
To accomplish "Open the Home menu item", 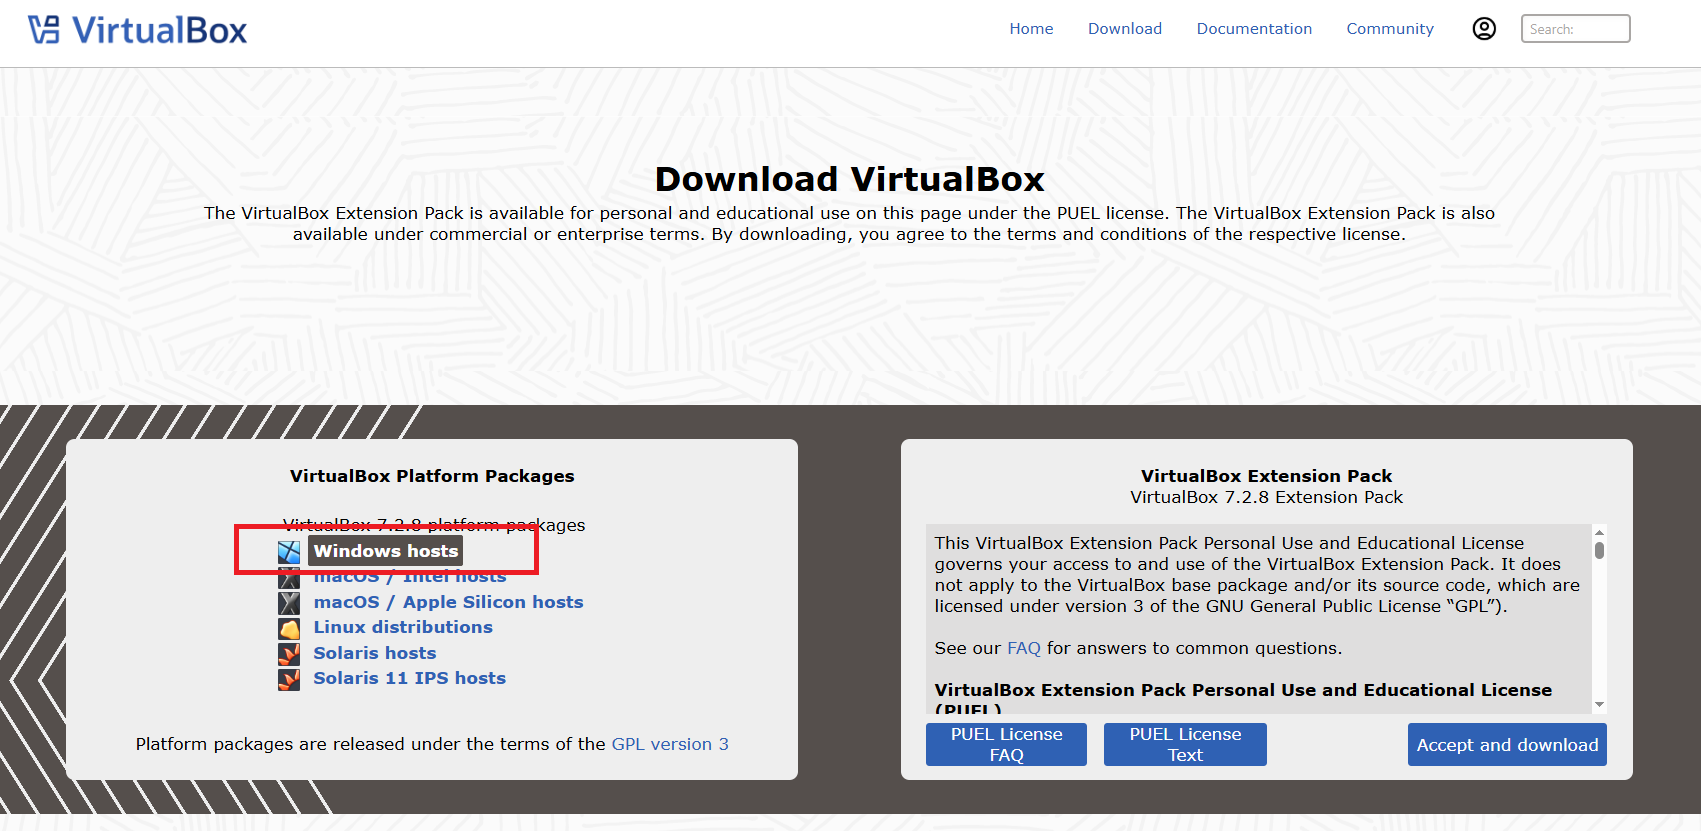I will click(1031, 29).
